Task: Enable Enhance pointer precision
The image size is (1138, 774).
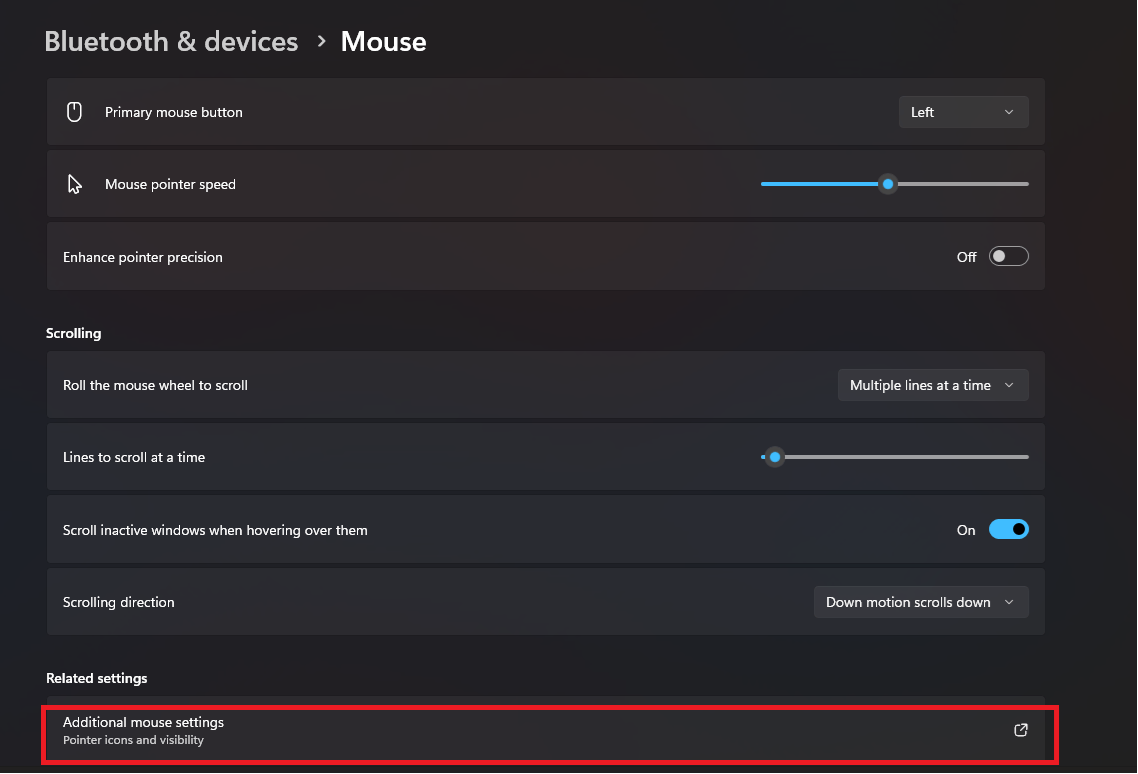Action: [x=1008, y=256]
